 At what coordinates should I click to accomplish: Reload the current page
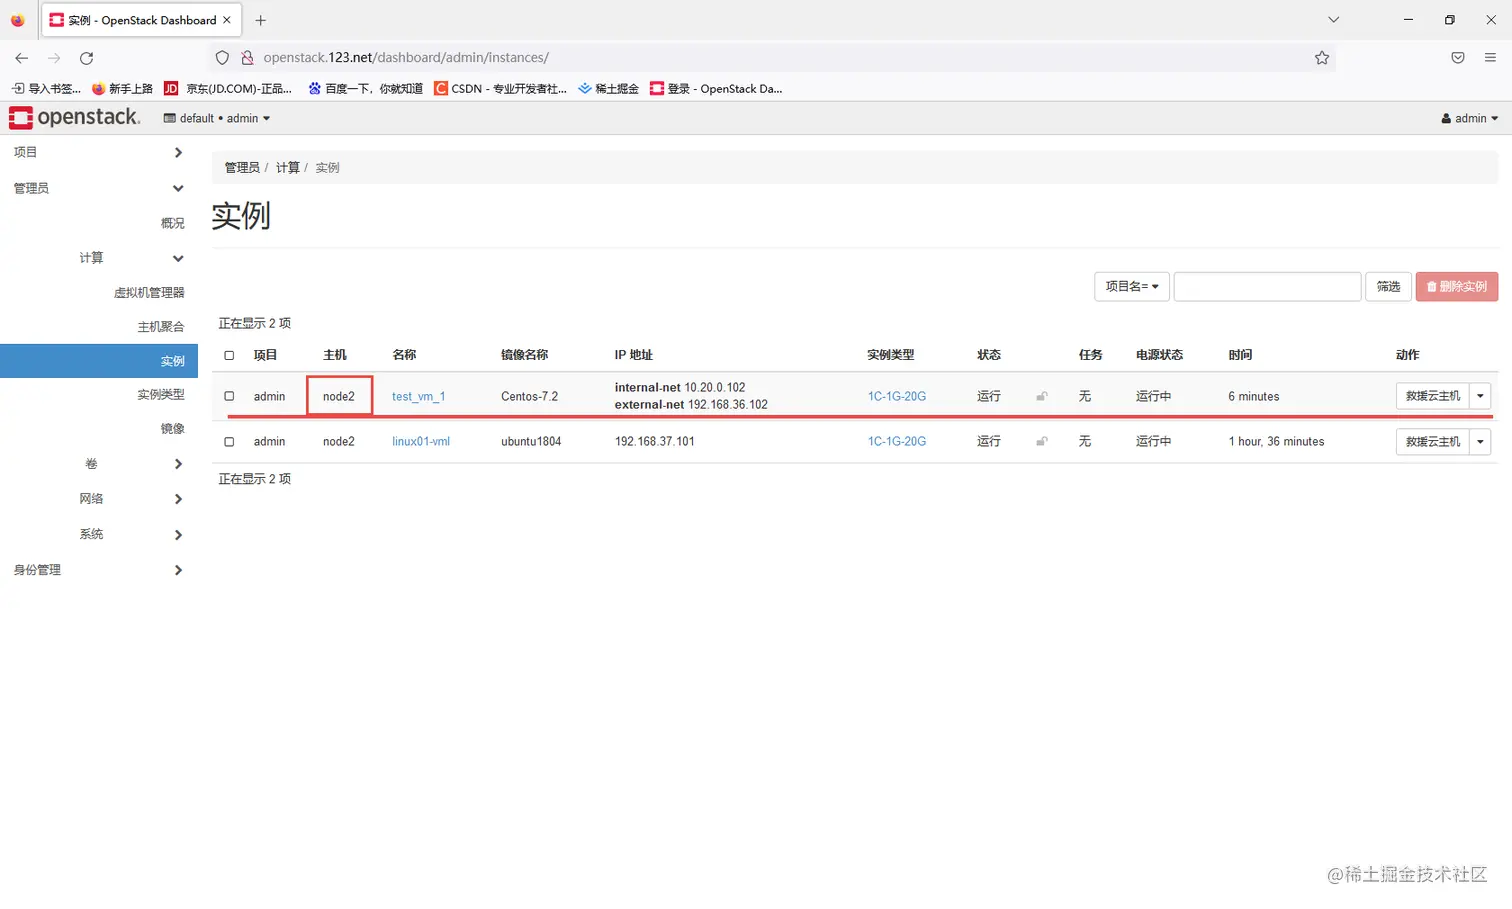(87, 58)
